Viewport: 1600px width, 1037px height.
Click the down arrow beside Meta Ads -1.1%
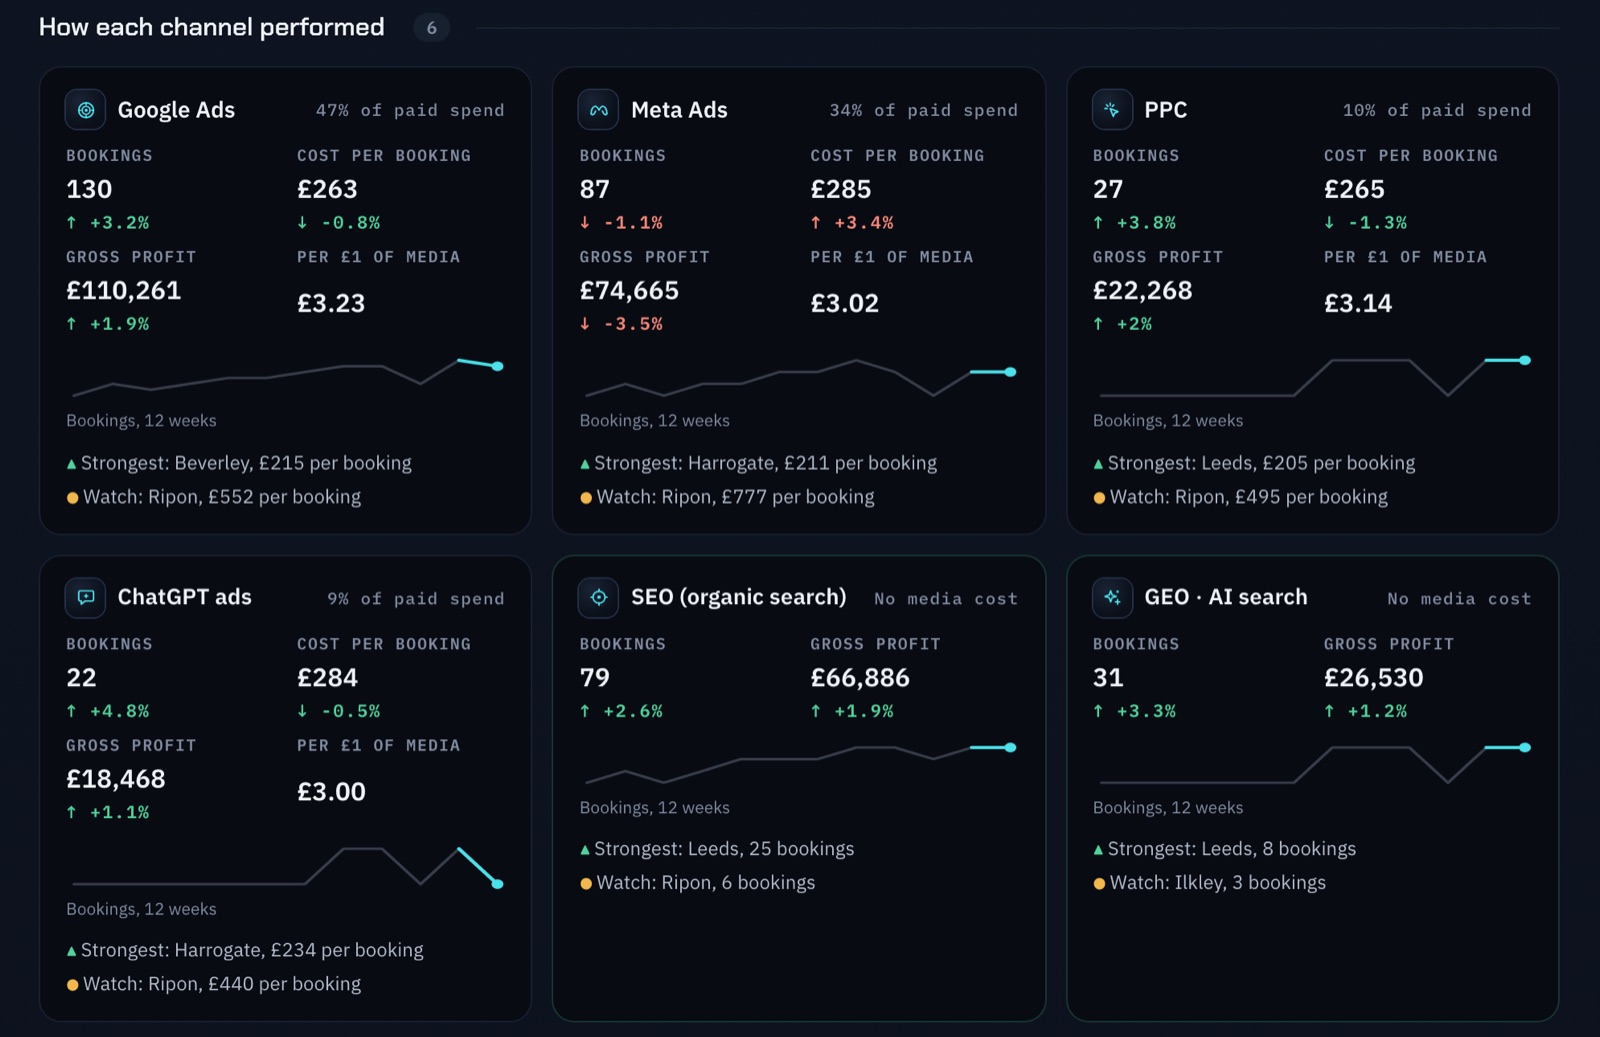click(585, 222)
